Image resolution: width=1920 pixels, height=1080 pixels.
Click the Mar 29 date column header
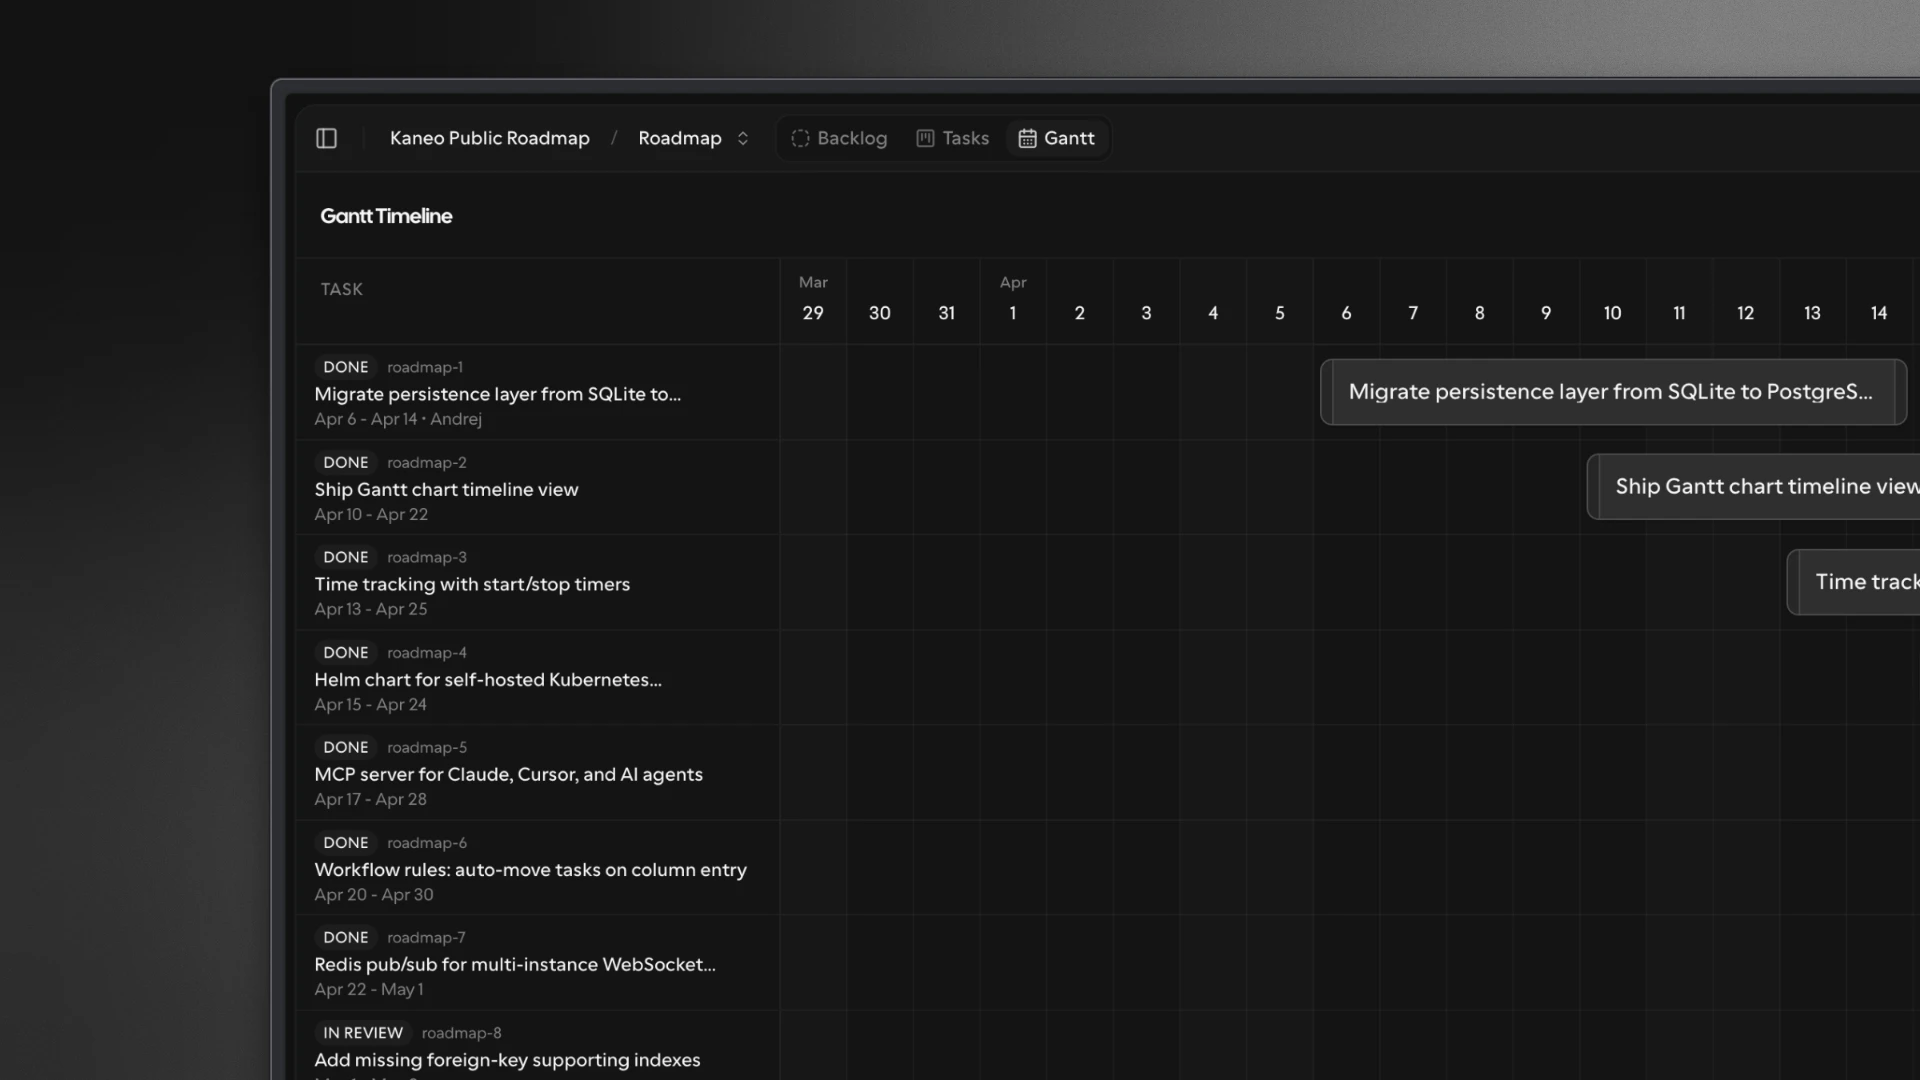pos(813,300)
